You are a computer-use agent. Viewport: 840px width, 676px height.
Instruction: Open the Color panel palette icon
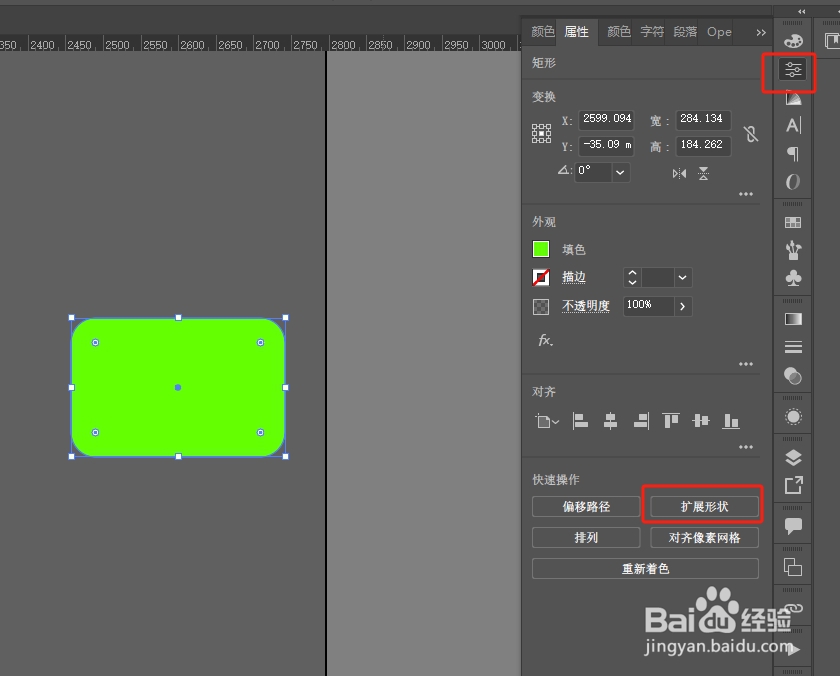pos(793,41)
